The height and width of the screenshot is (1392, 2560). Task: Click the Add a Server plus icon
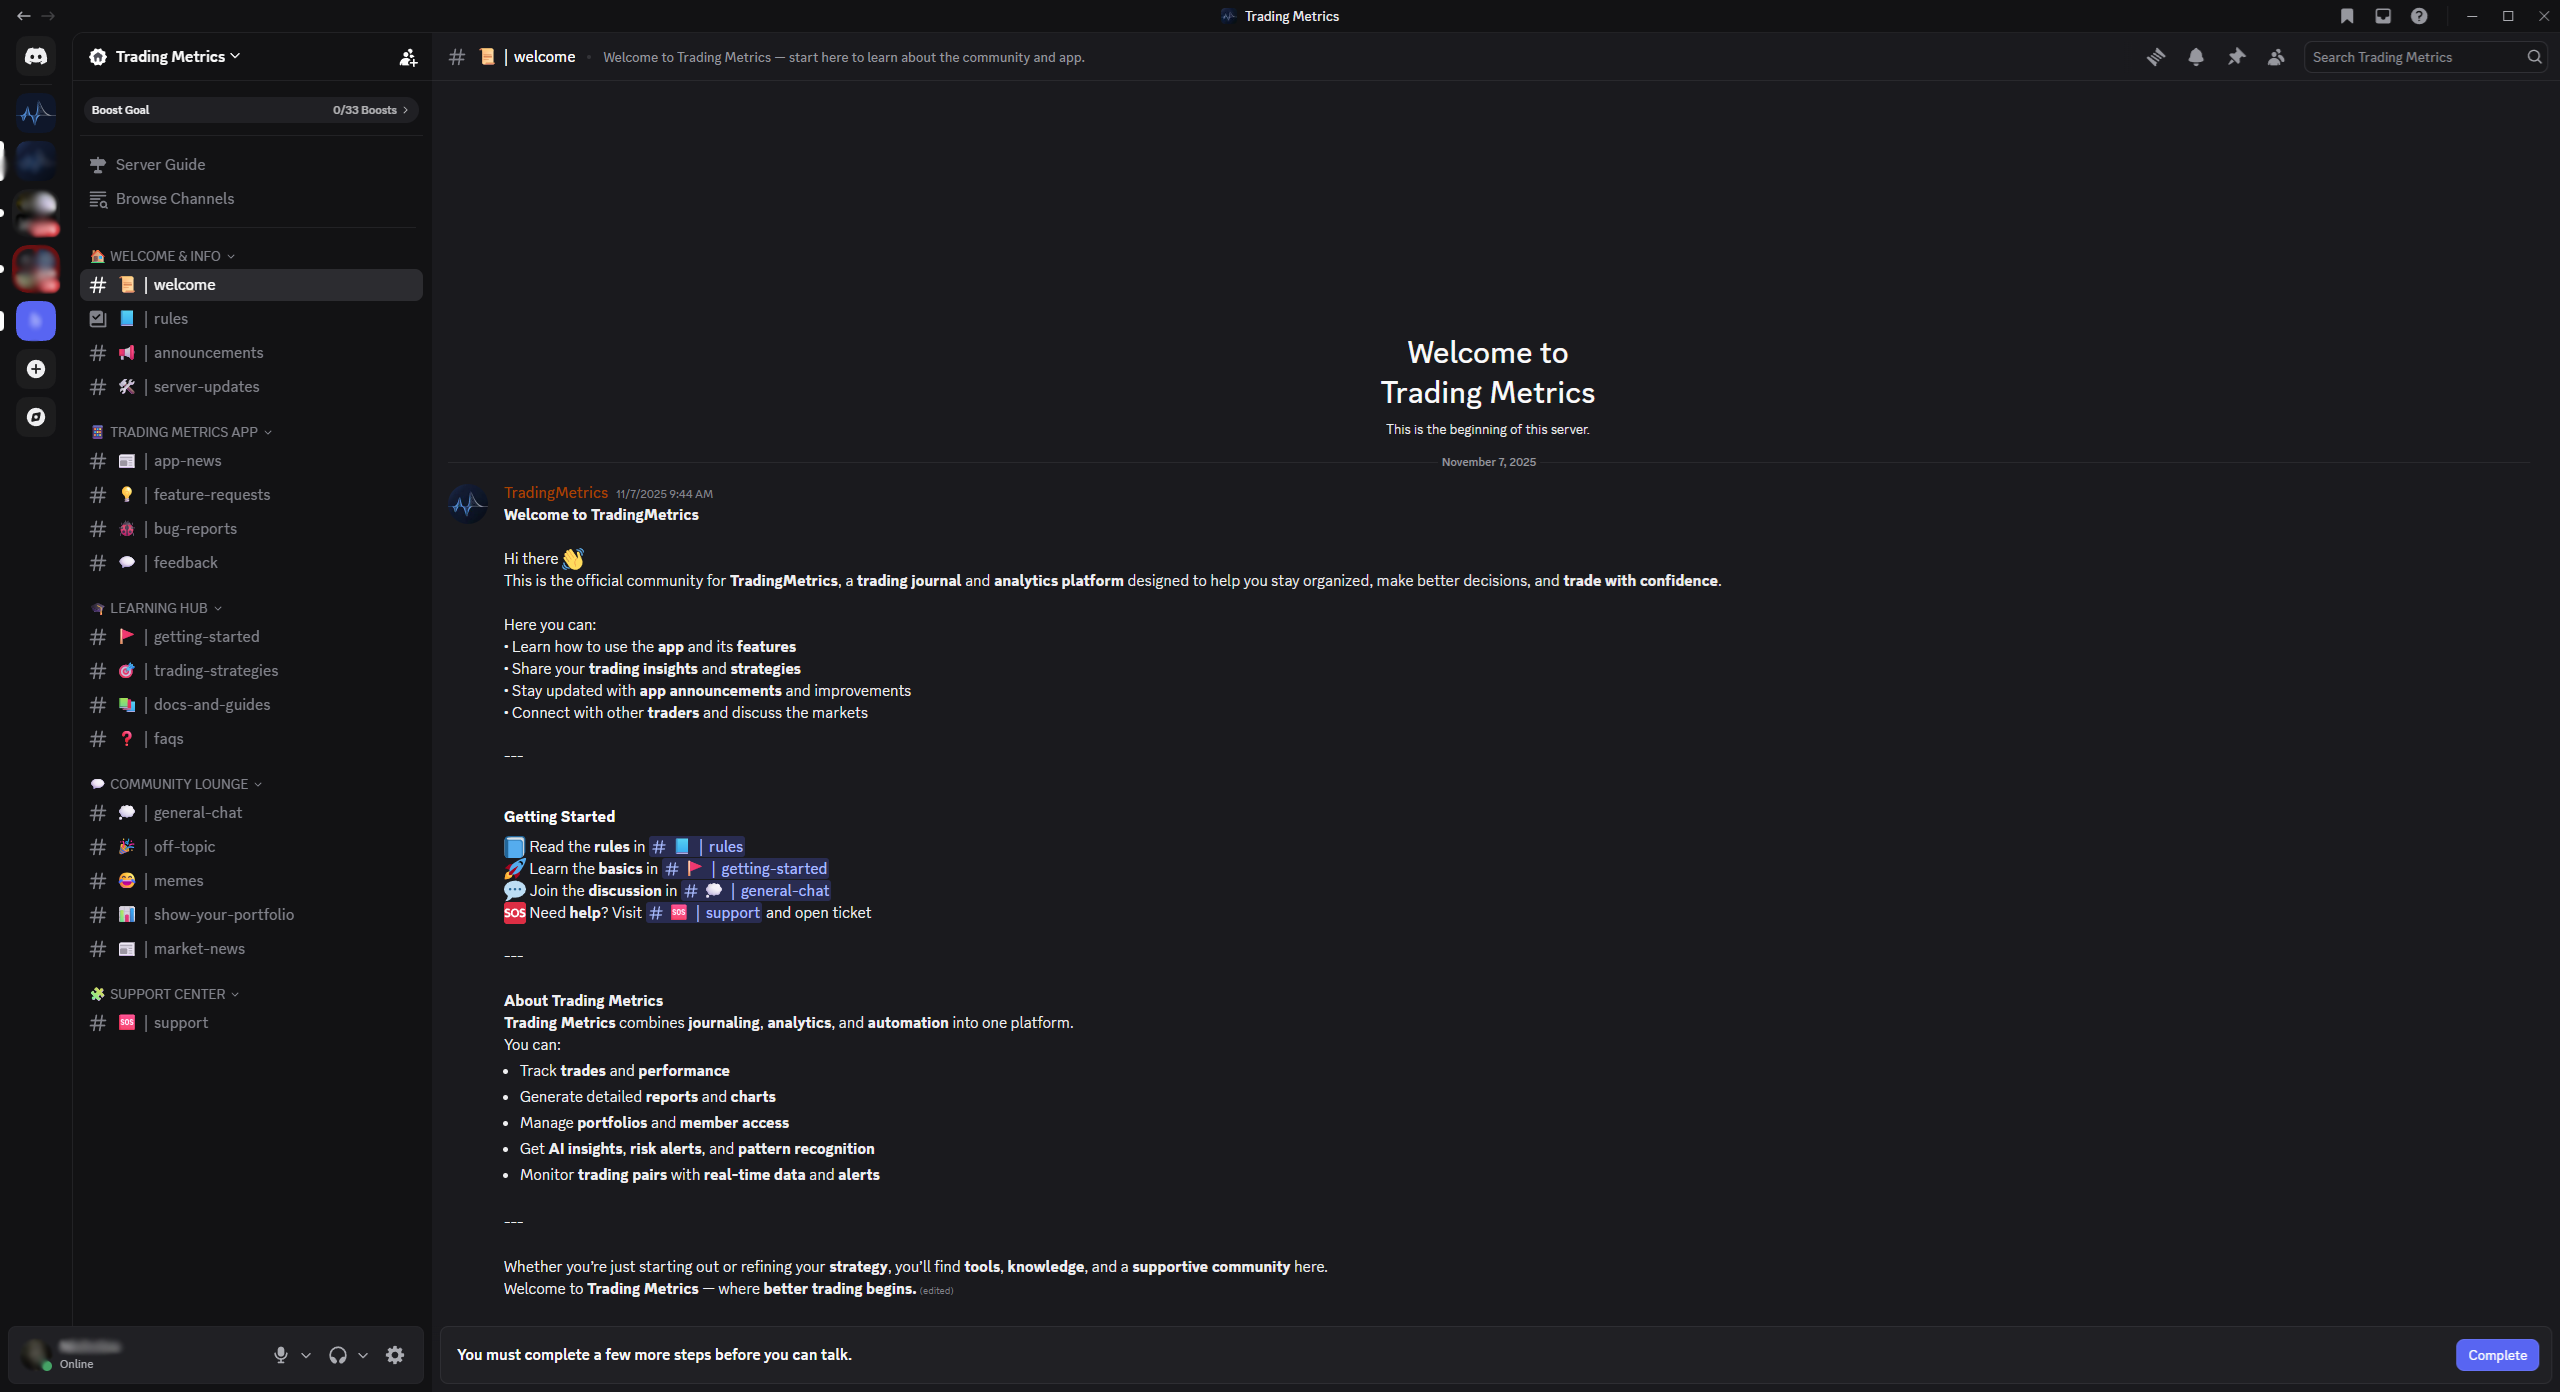pyautogui.click(x=36, y=369)
